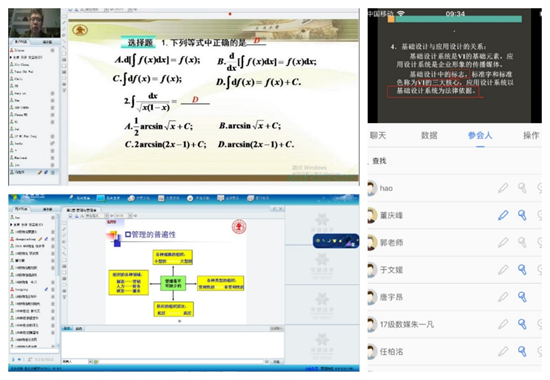Viewport: 550px width, 380px height.
Task: Click the pencil icon for 唐宇昂
Action: 503,297
